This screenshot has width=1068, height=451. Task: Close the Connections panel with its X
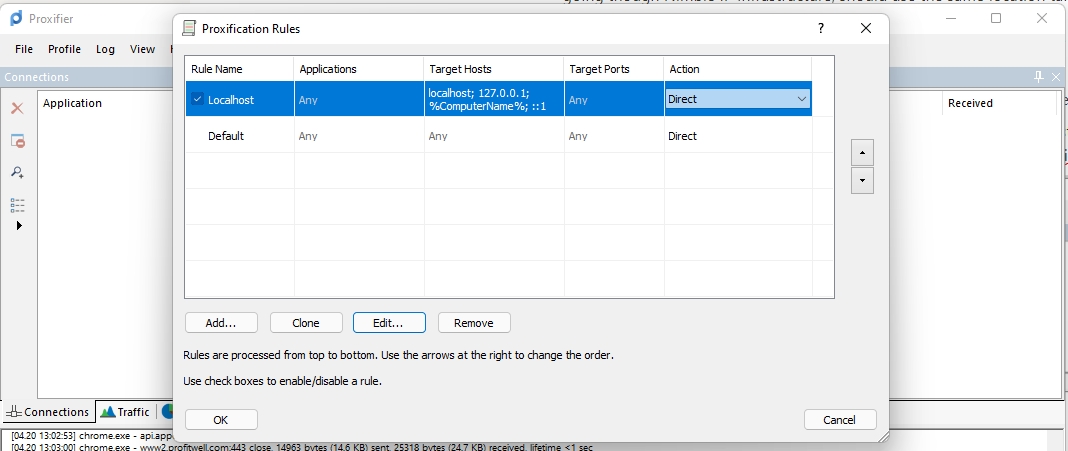click(1056, 77)
